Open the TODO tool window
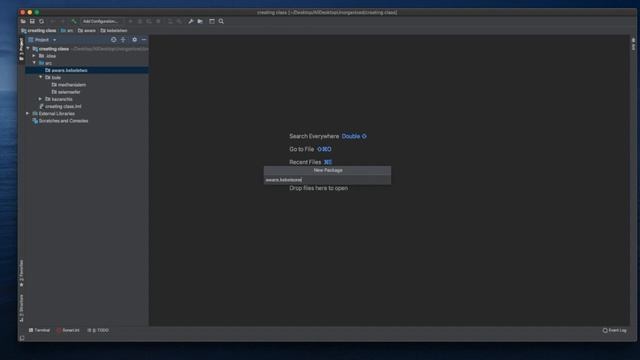Image resolution: width=640 pixels, height=360 pixels. point(98,330)
